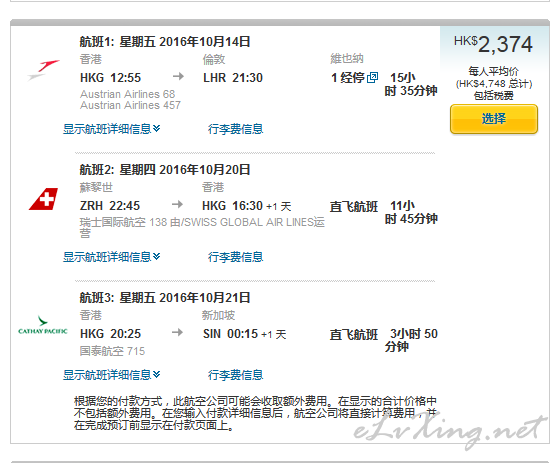Image resolution: width=558 pixels, height=463 pixels.
Task: Click the Austrian Airlines logo icon
Action: tap(43, 70)
